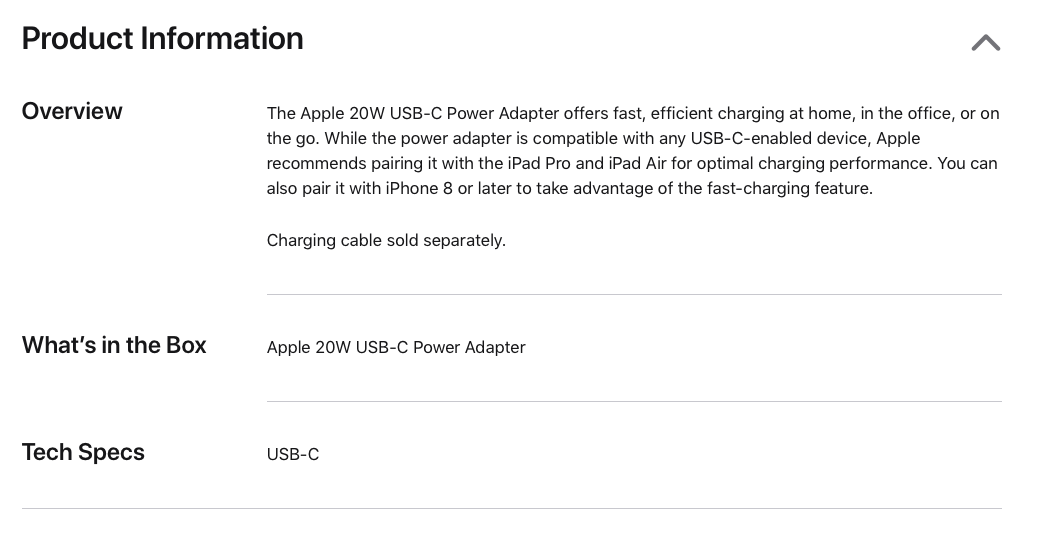Screen dimensions: 1056x534
Task: Click the divider line below Overview section
Action: pyautogui.click(x=634, y=294)
